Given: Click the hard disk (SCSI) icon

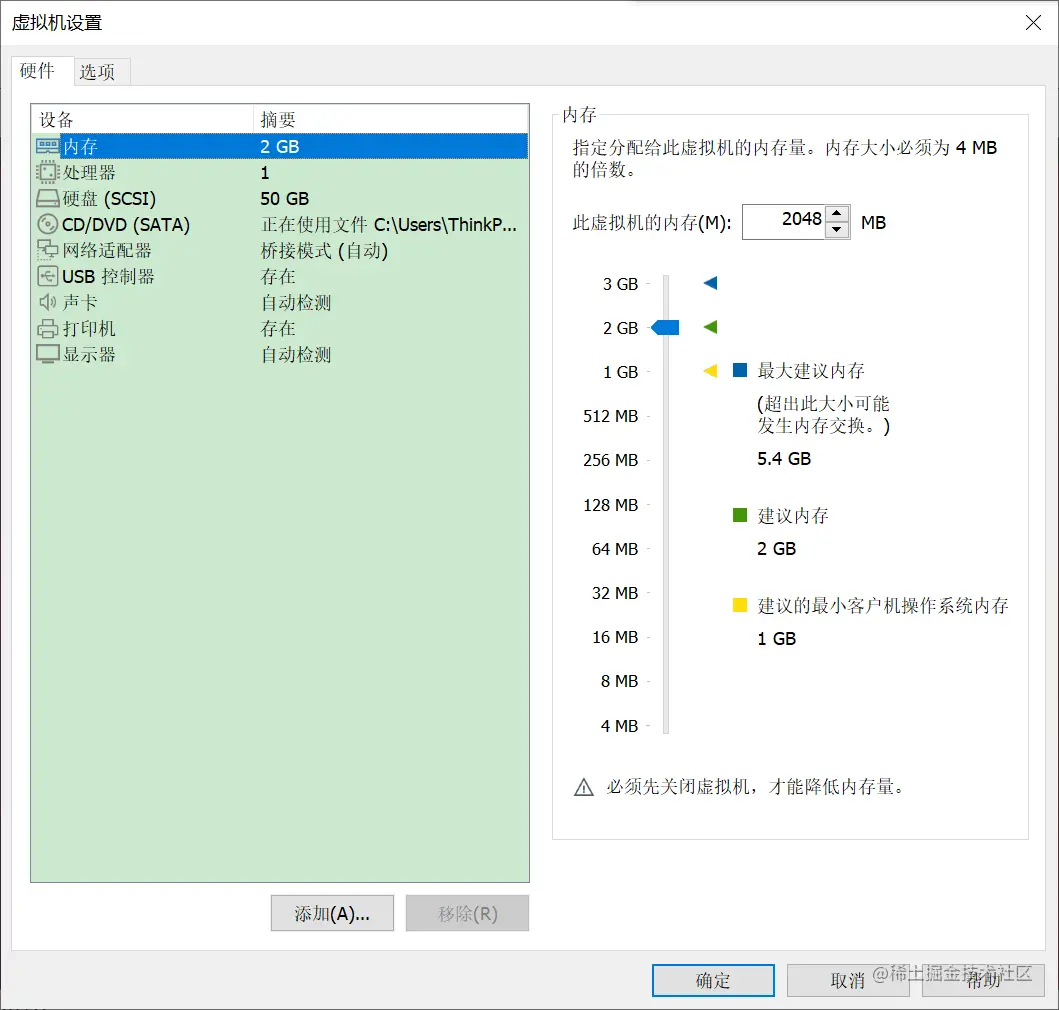Looking at the screenshot, I should [x=47, y=199].
